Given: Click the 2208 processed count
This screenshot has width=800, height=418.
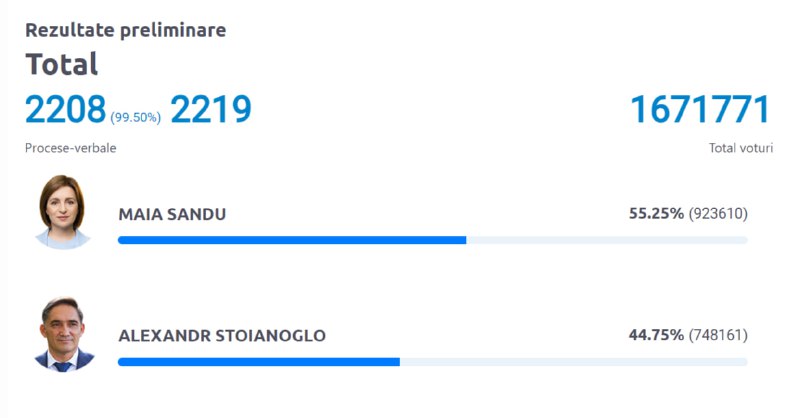Looking at the screenshot, I should pyautogui.click(x=65, y=109).
